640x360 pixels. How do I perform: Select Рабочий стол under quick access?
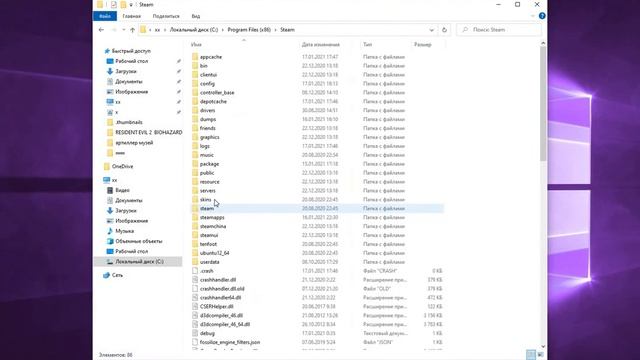pos(131,61)
